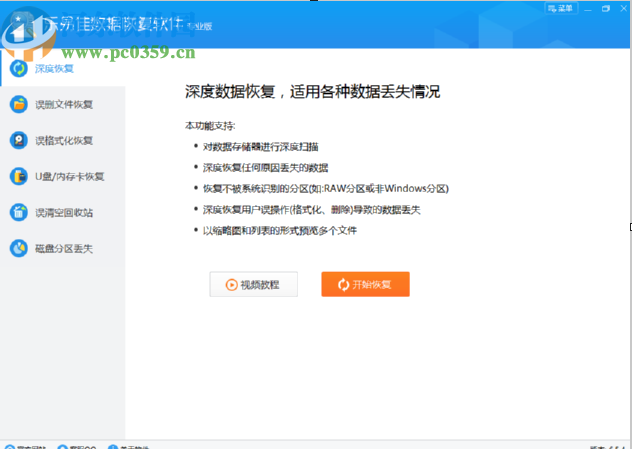Click the 误删文件恢复 folder icon
The image size is (632, 449).
[x=19, y=104]
